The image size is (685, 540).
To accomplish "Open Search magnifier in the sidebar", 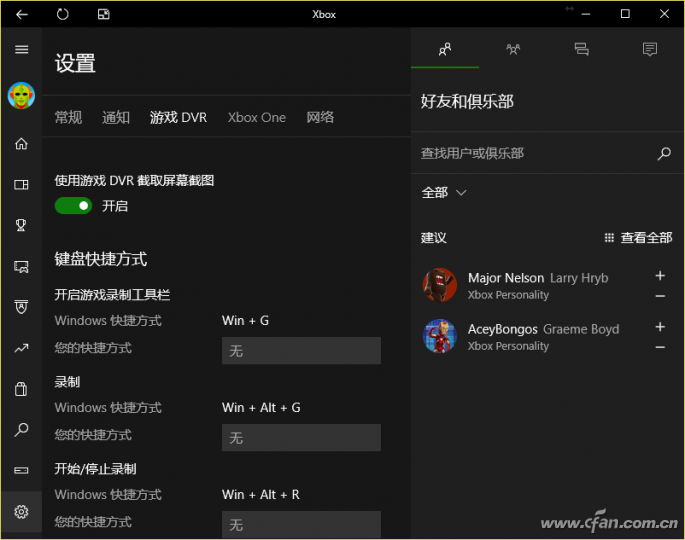I will [21, 430].
